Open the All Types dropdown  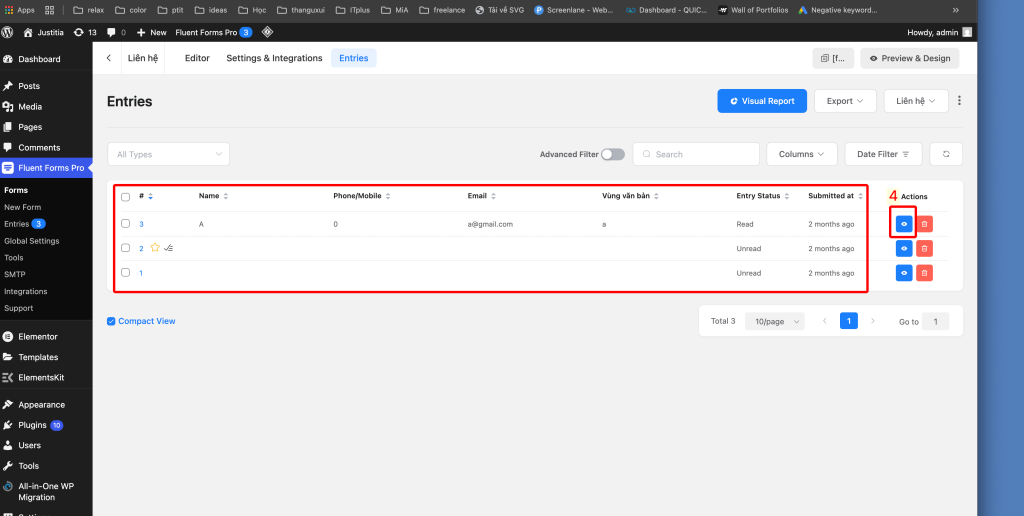(x=168, y=154)
